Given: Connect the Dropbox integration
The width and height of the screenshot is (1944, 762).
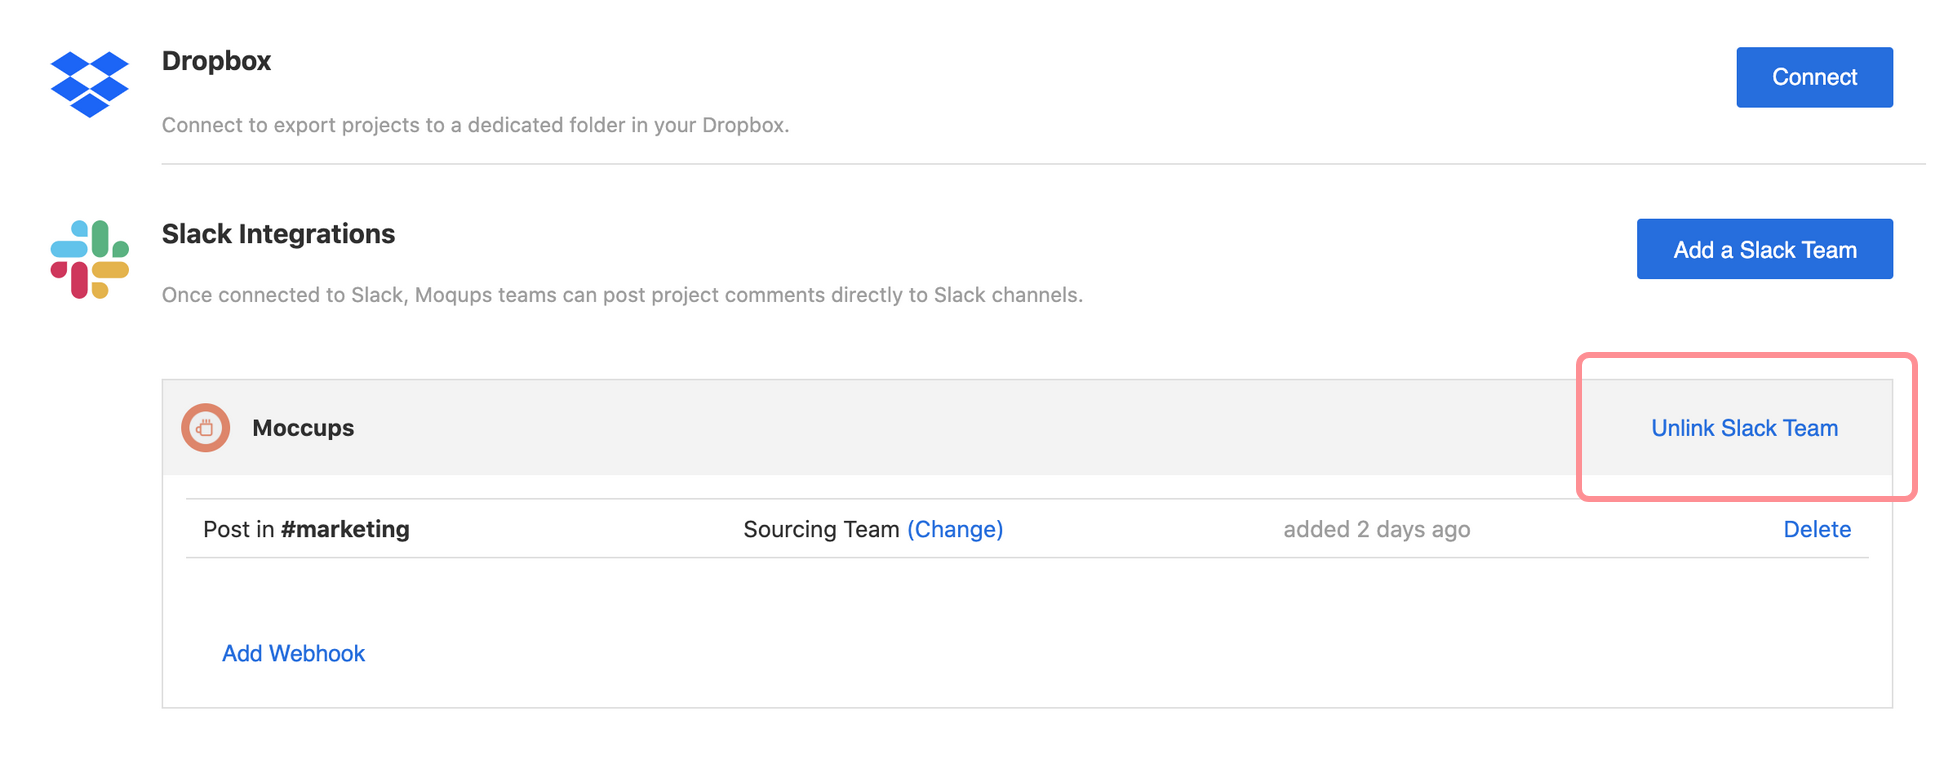Looking at the screenshot, I should (1813, 77).
